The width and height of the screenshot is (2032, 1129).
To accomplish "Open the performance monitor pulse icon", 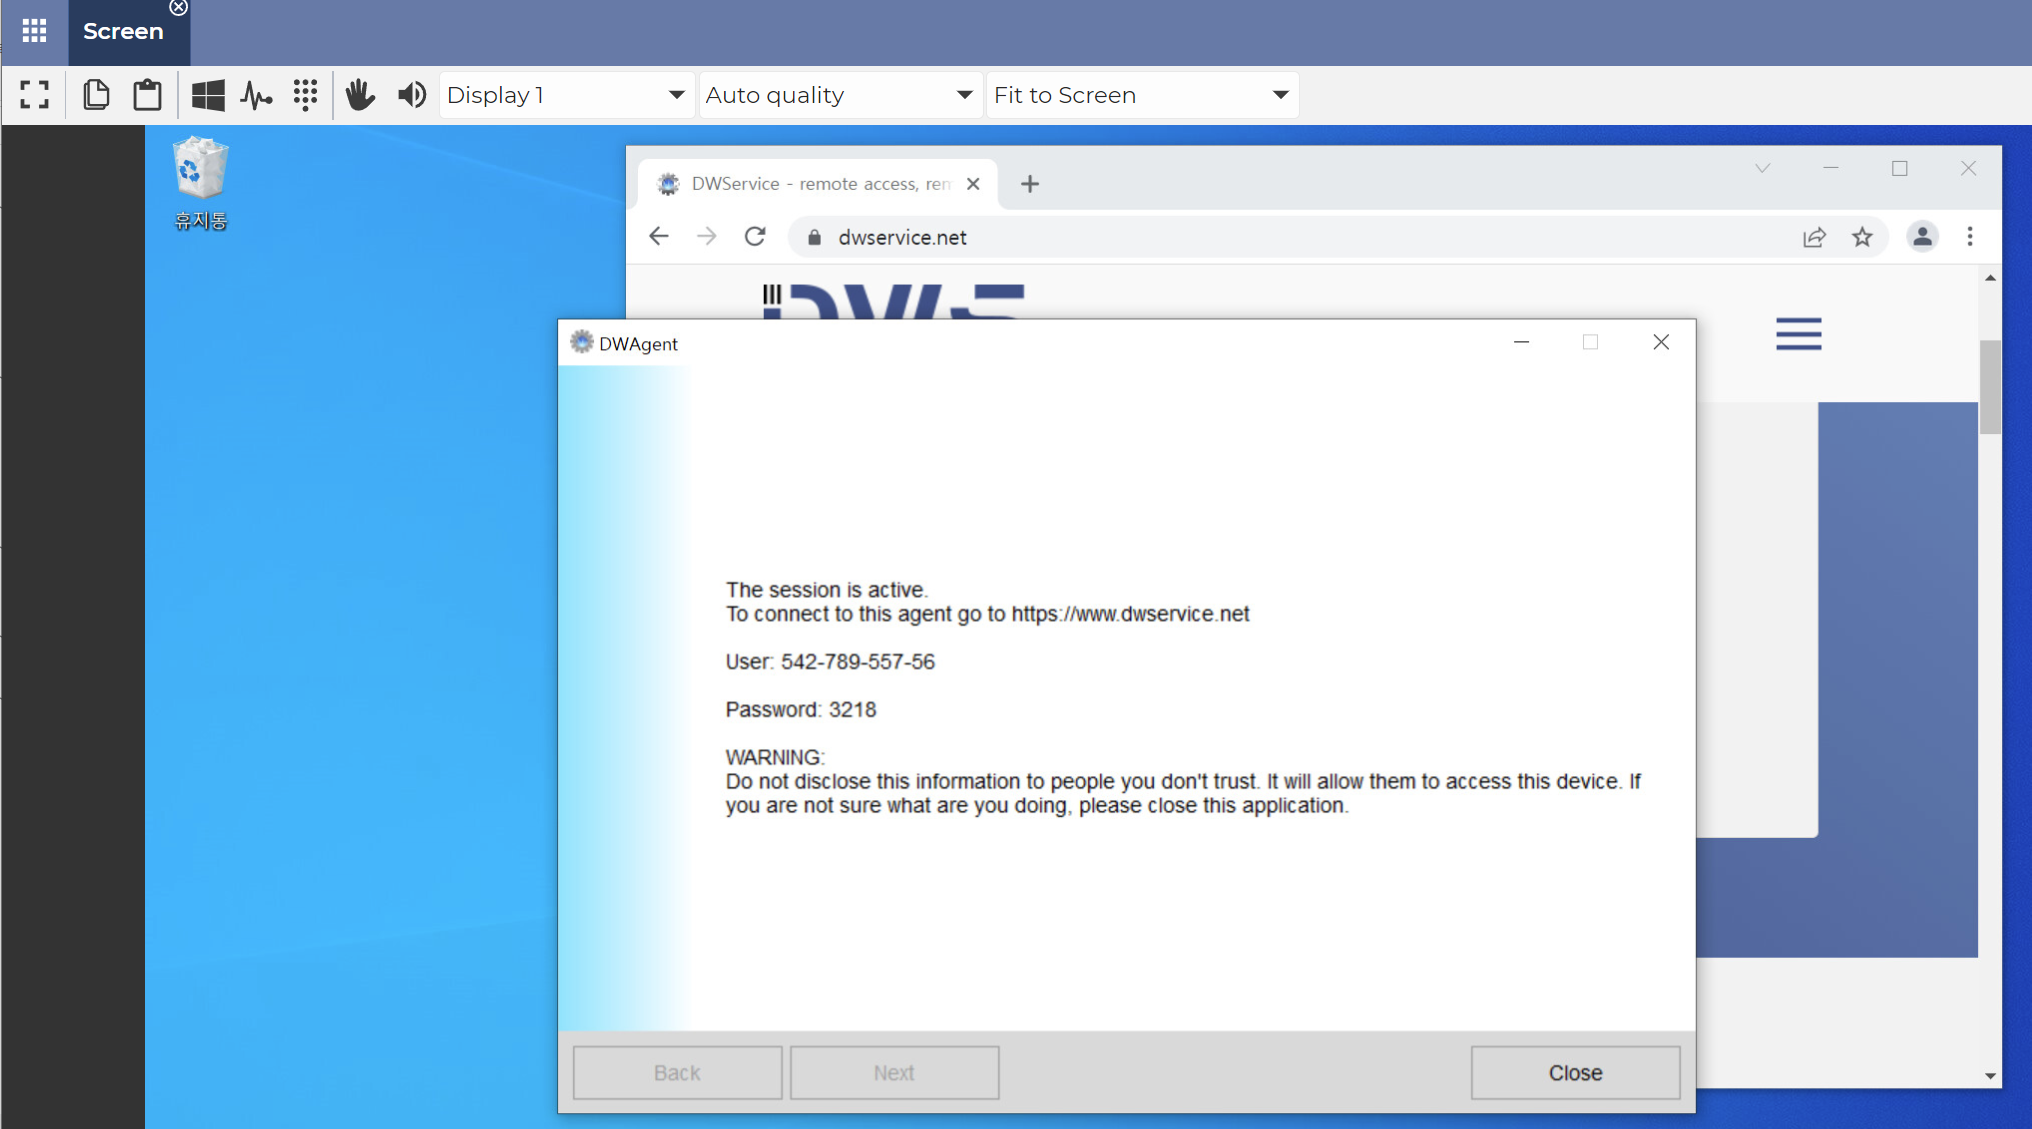I will click(x=256, y=95).
